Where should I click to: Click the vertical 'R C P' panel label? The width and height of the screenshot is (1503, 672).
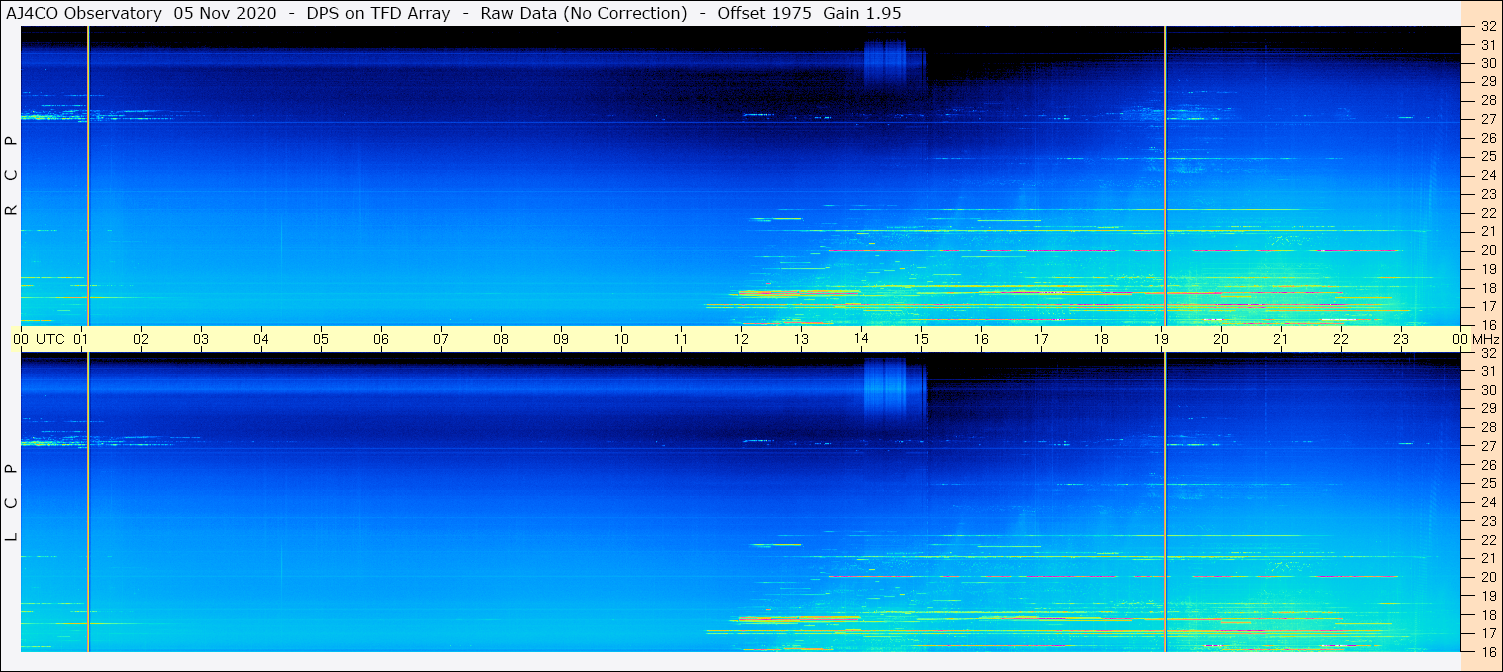coord(11,176)
